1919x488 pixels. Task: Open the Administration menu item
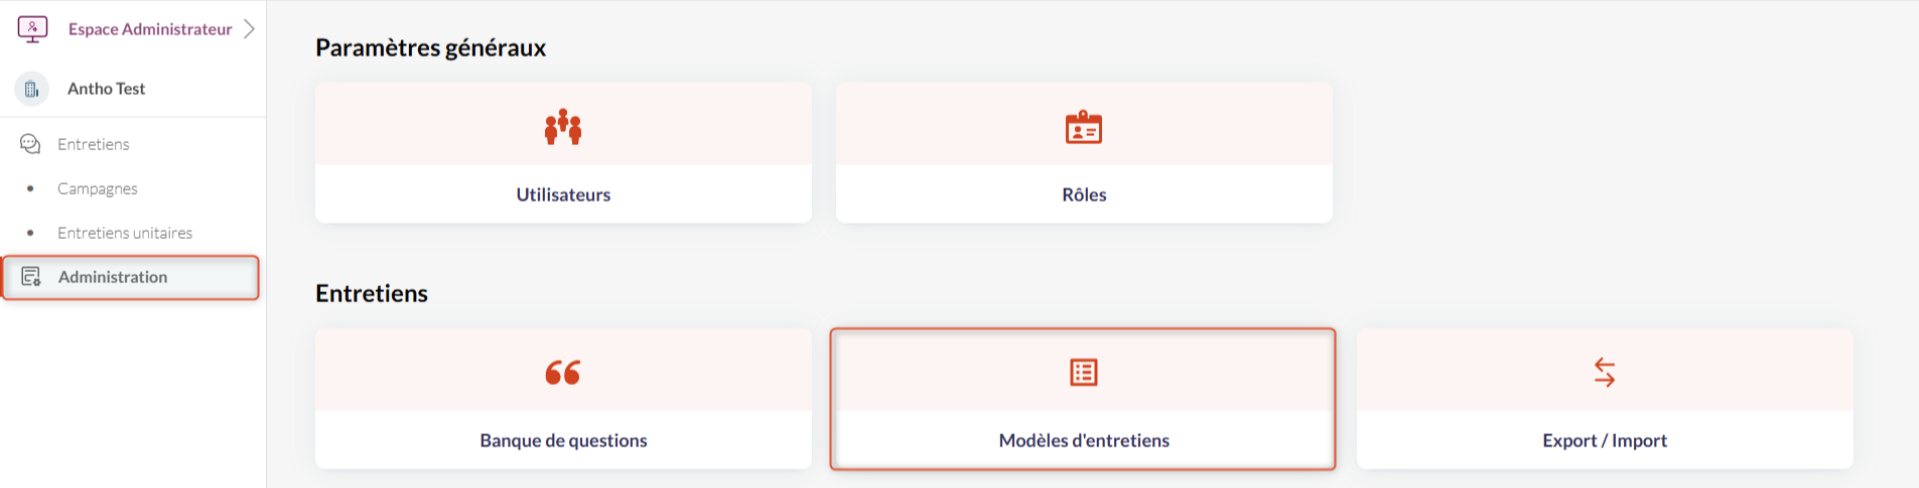(113, 277)
